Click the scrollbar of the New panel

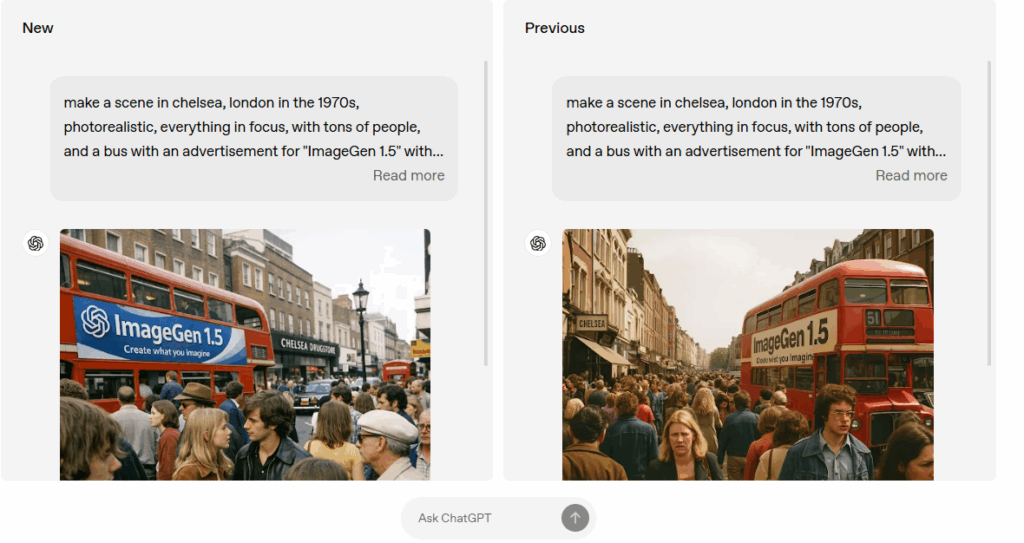[486, 213]
